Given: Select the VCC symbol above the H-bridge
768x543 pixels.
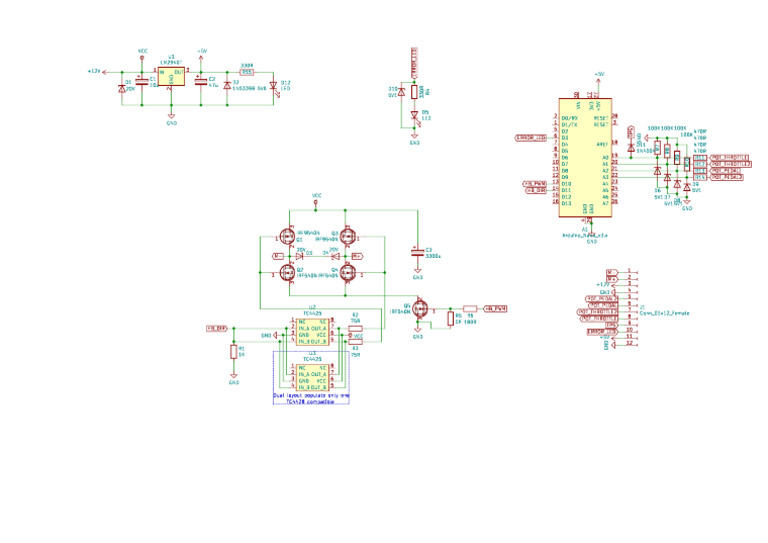Looking at the screenshot, I should pos(316,198).
